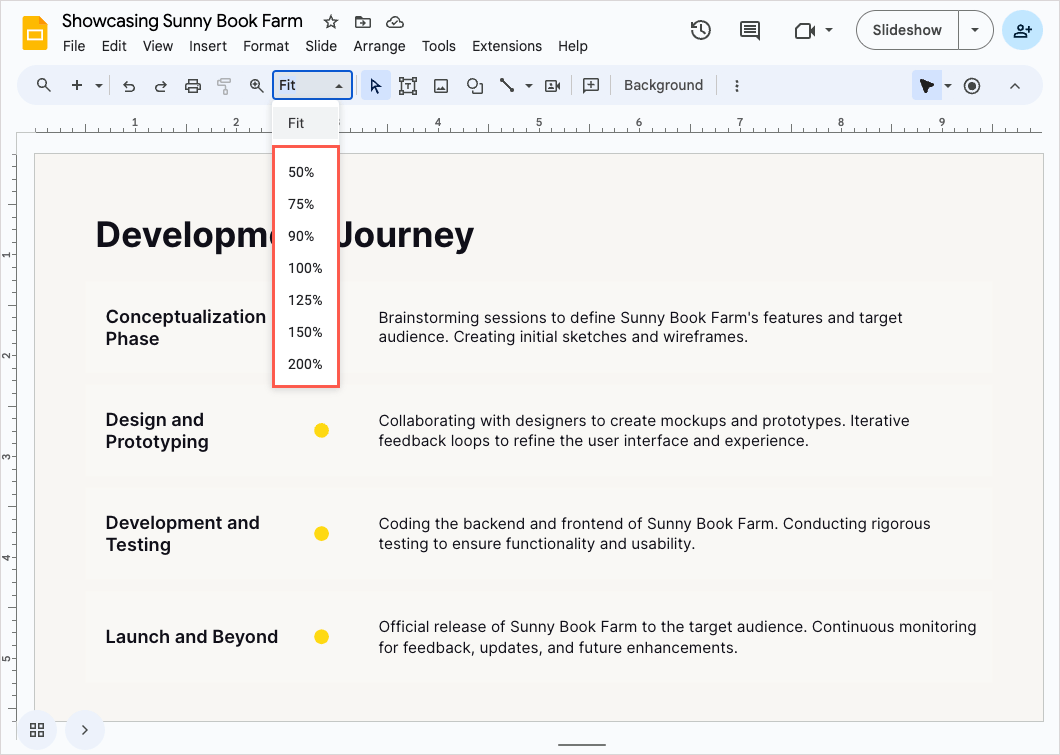1060x755 pixels.
Task: Click the Background button
Action: click(663, 85)
